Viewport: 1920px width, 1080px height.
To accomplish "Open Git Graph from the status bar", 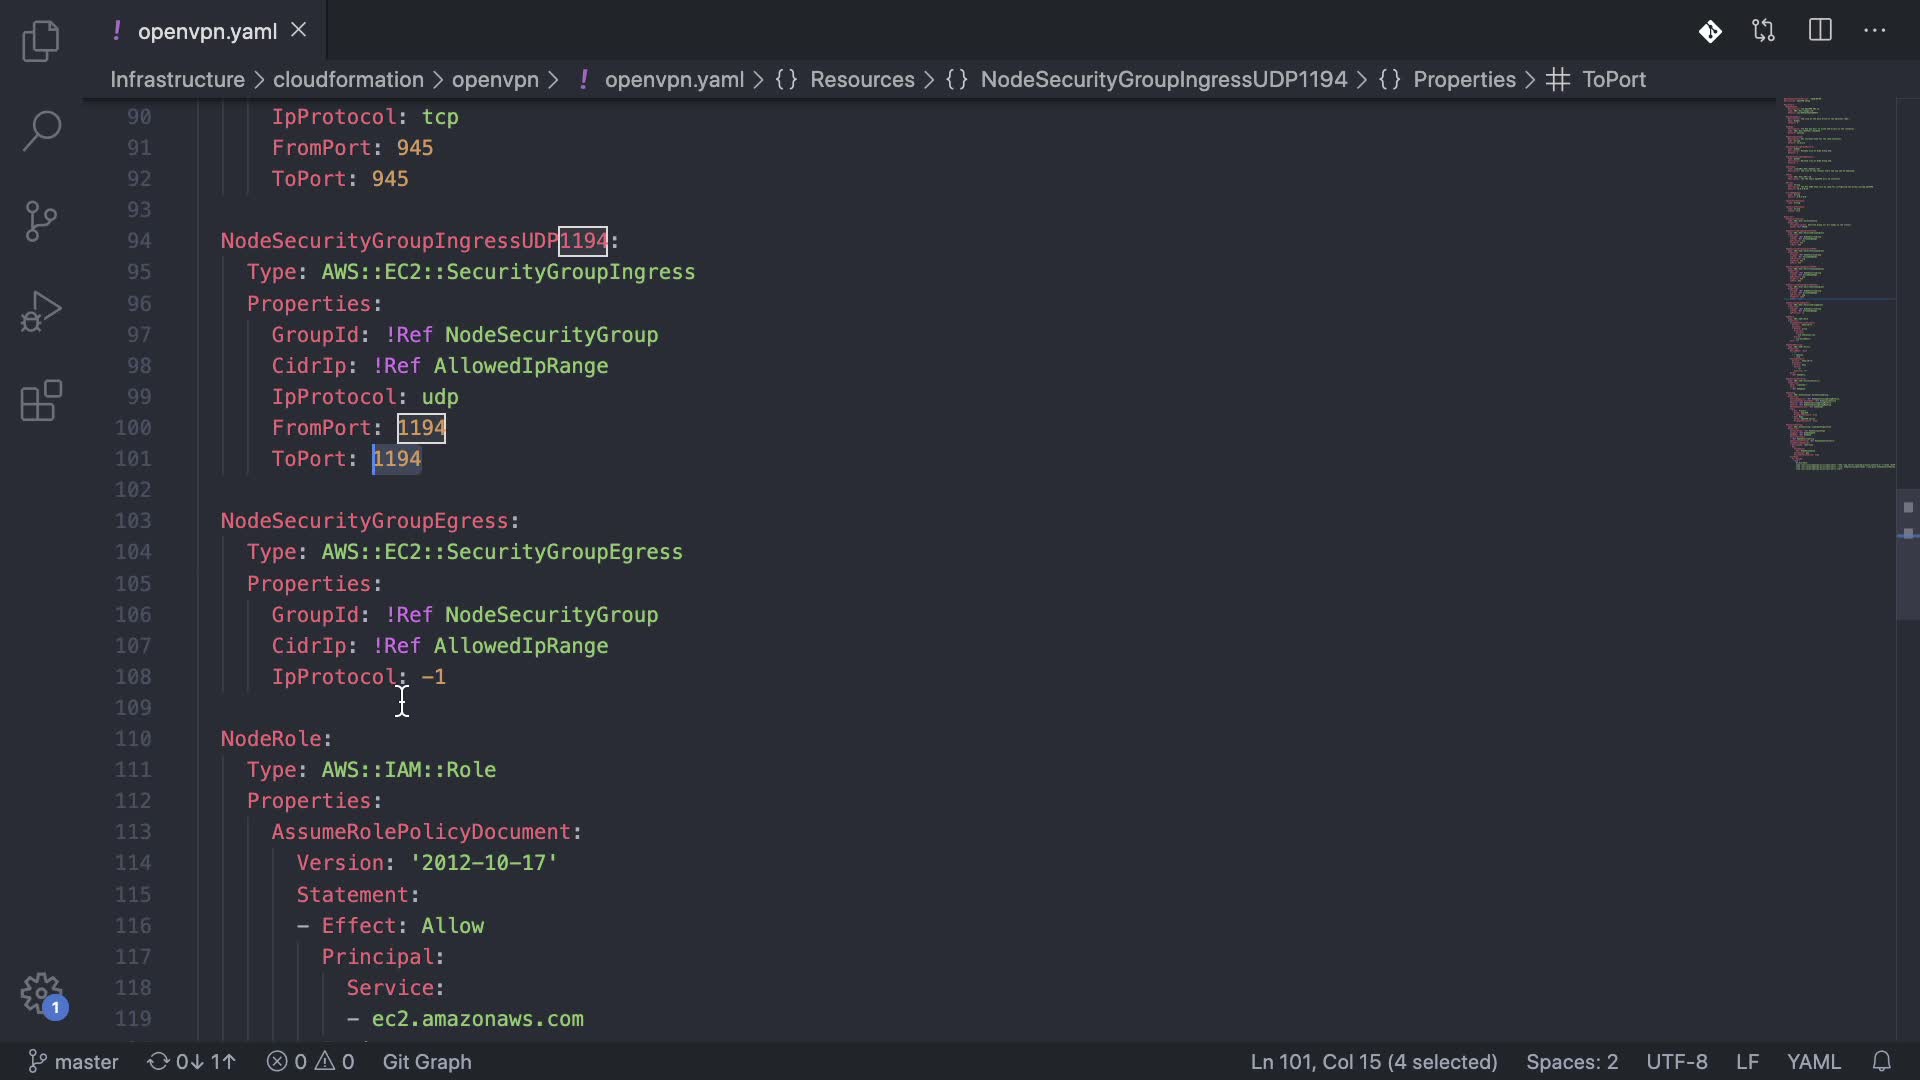I will (427, 1061).
